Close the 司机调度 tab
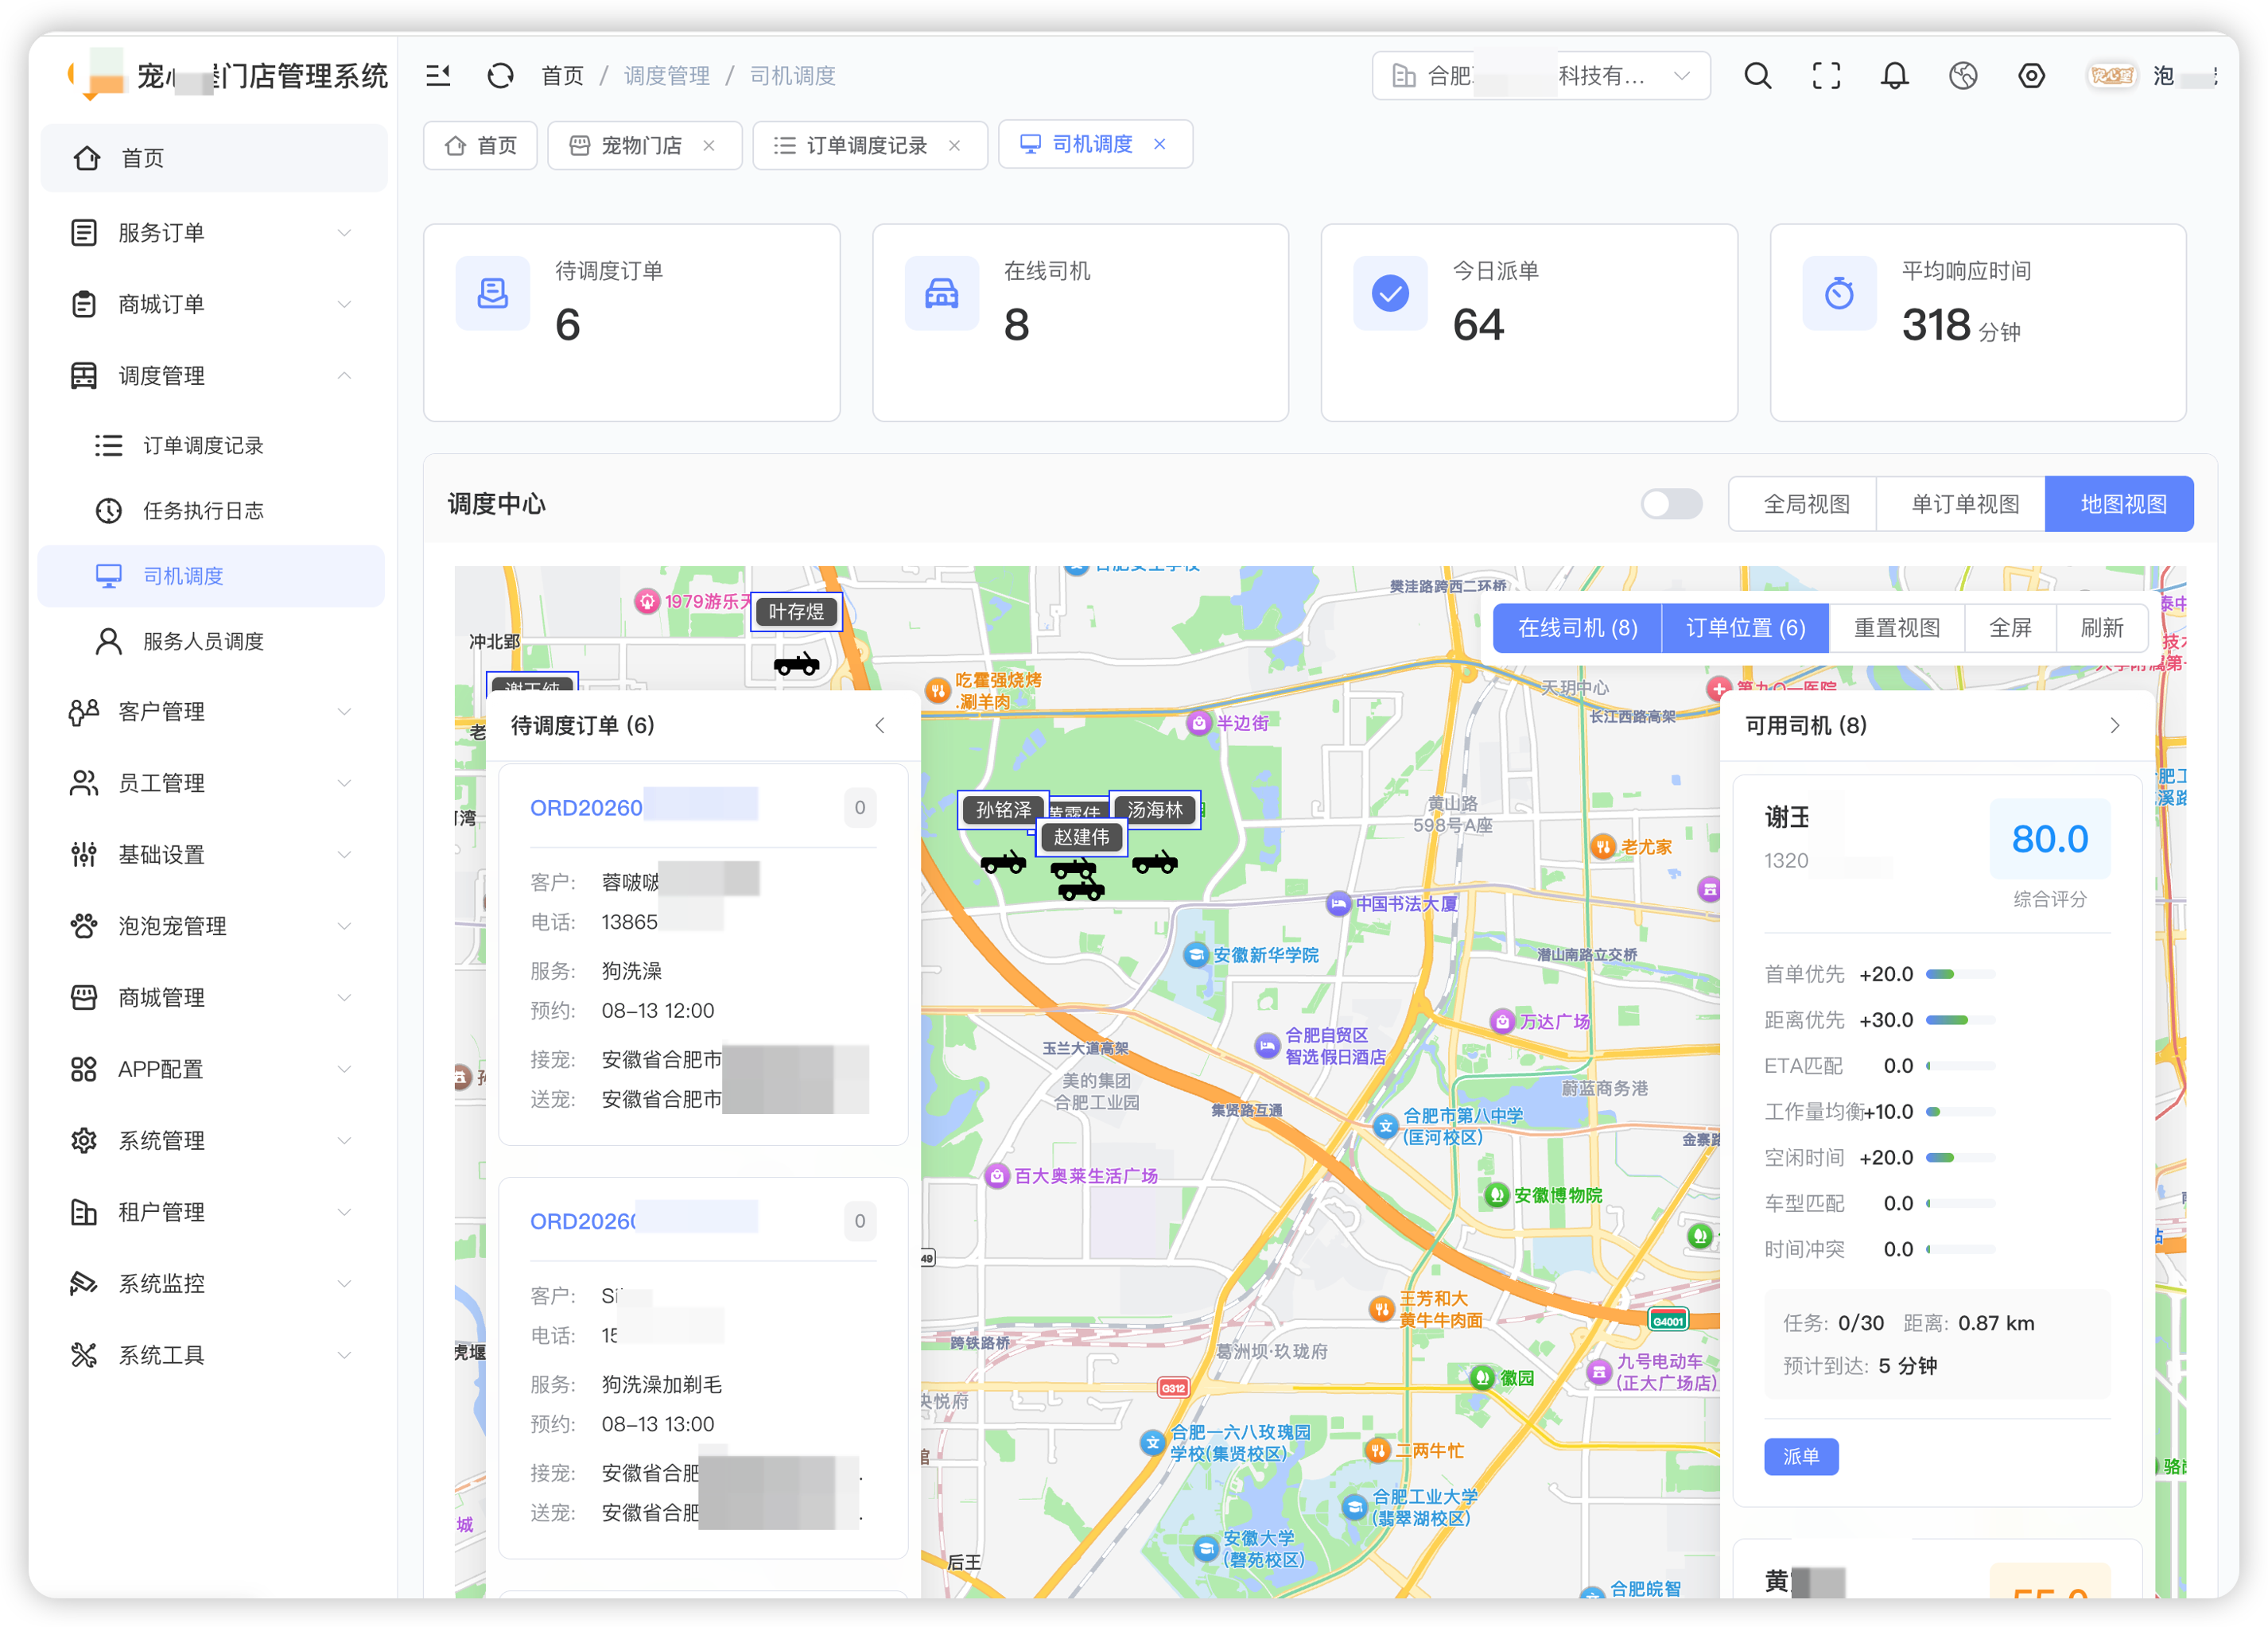Image resolution: width=2268 pixels, height=1627 pixels. pos(1159,144)
